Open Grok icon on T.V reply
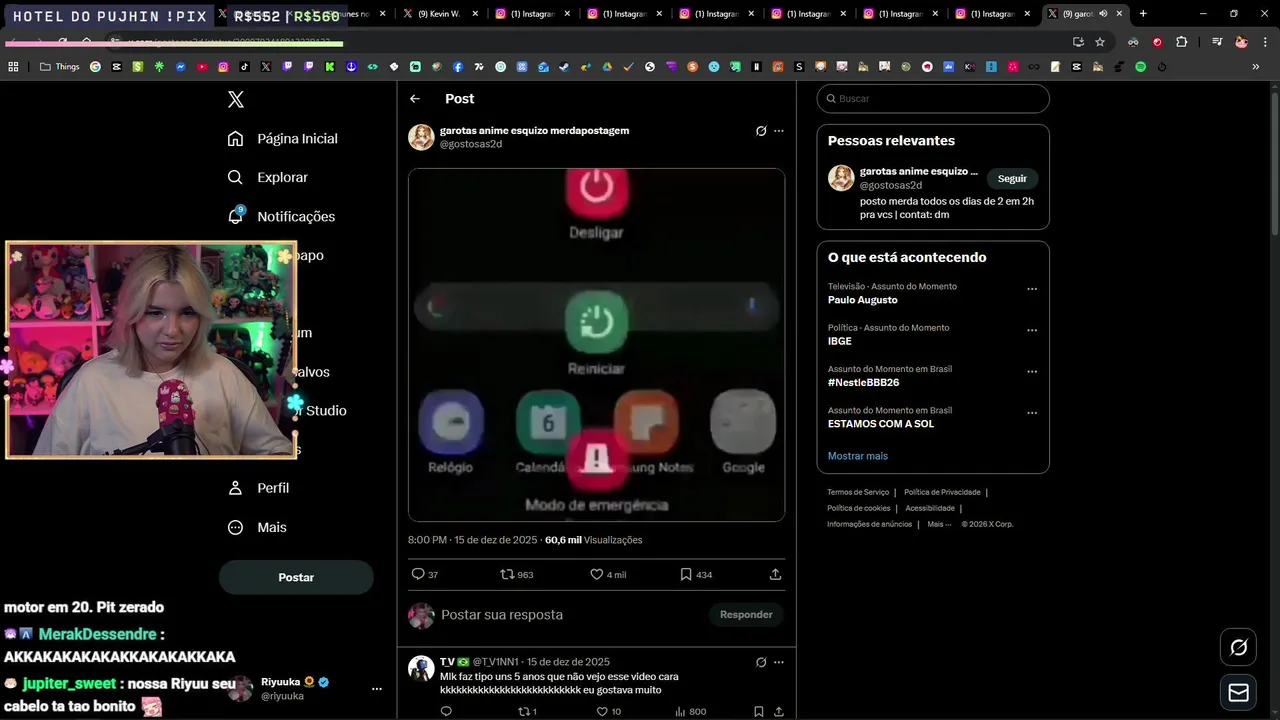The width and height of the screenshot is (1280, 720). 761,662
